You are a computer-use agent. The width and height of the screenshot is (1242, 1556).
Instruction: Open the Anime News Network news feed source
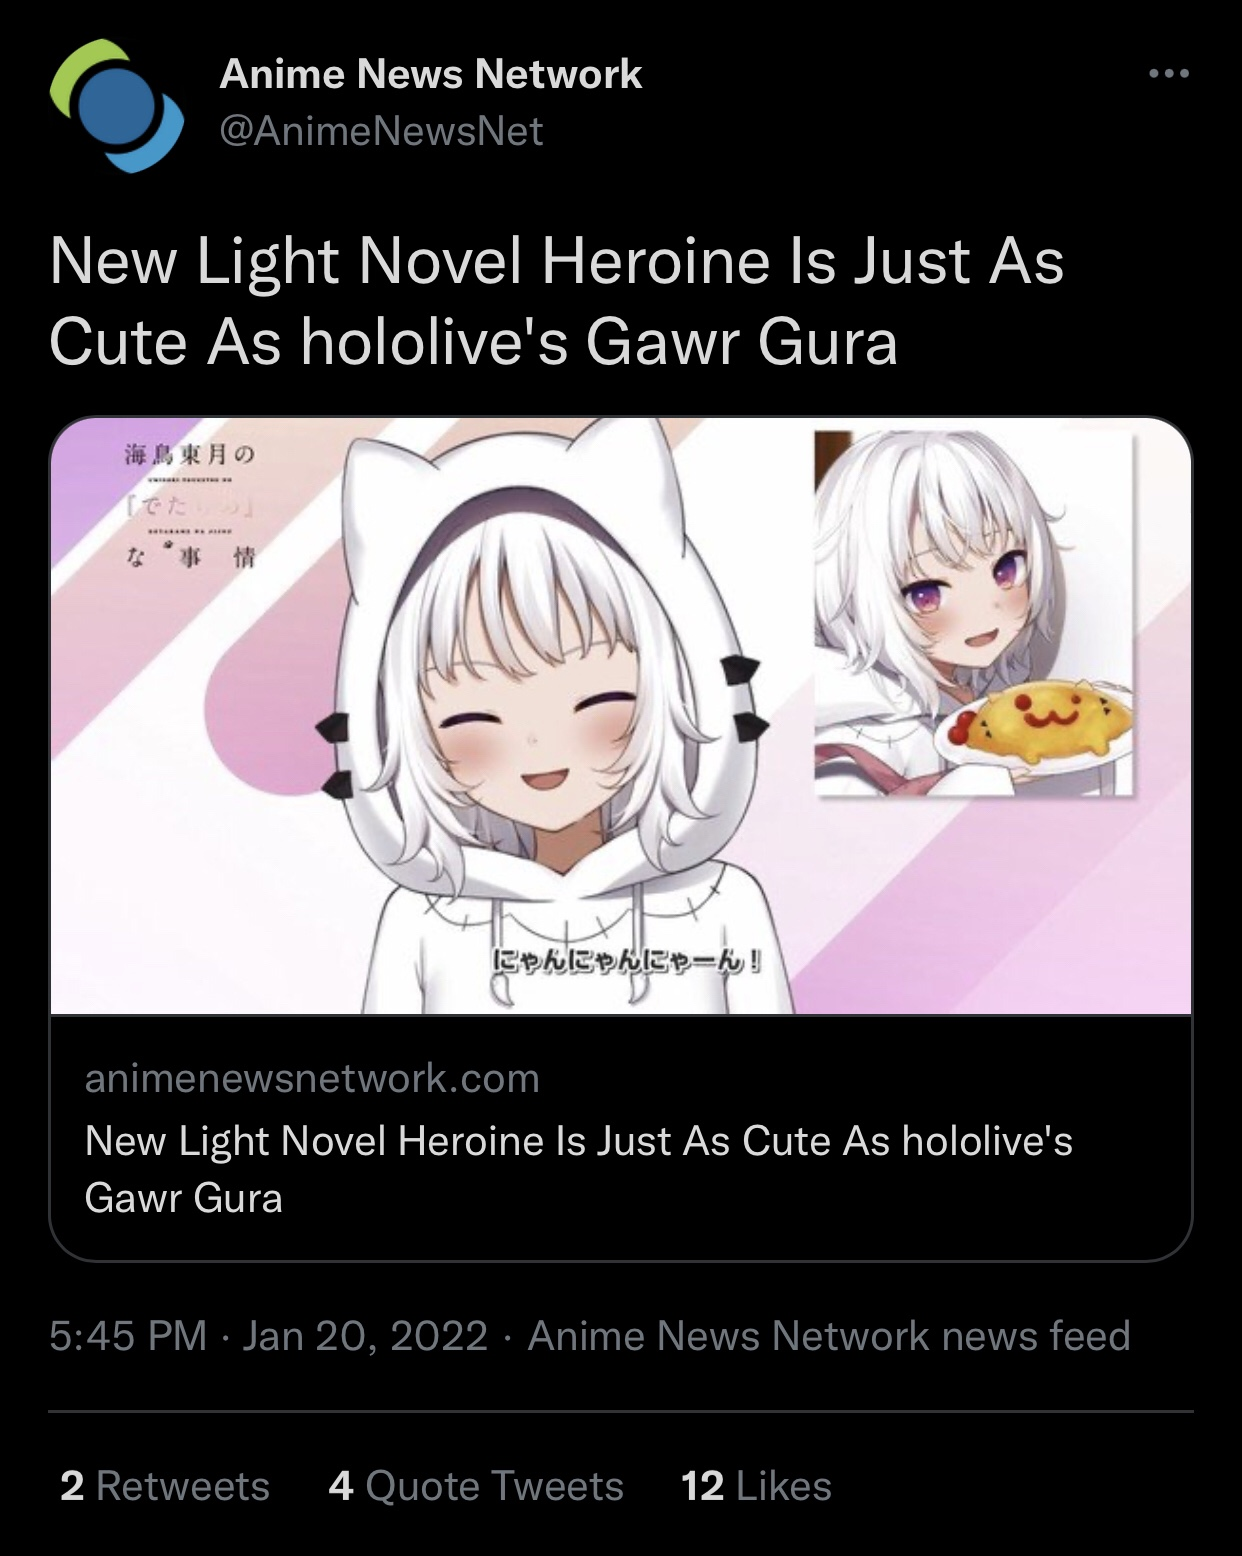pos(829,1336)
